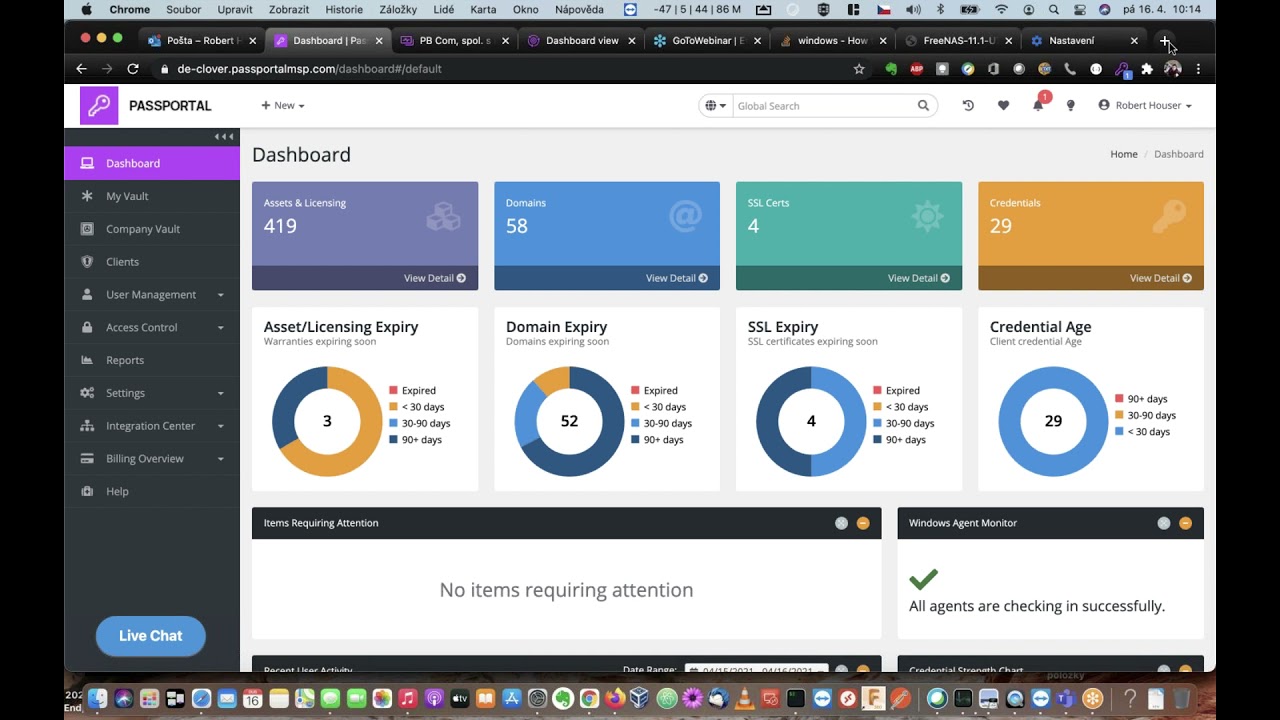Close the Windows Agent Monitor widget
This screenshot has height=720, width=1280.
coord(1164,523)
